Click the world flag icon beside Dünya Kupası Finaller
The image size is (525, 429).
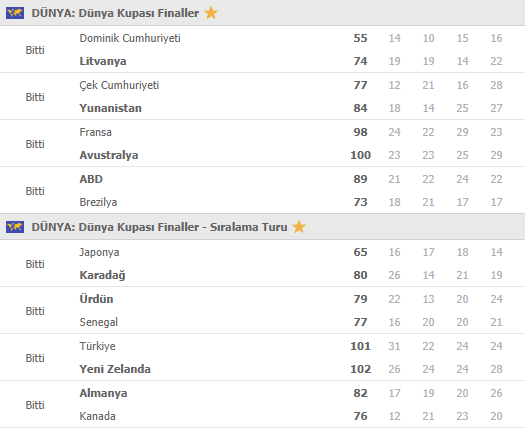(15, 13)
